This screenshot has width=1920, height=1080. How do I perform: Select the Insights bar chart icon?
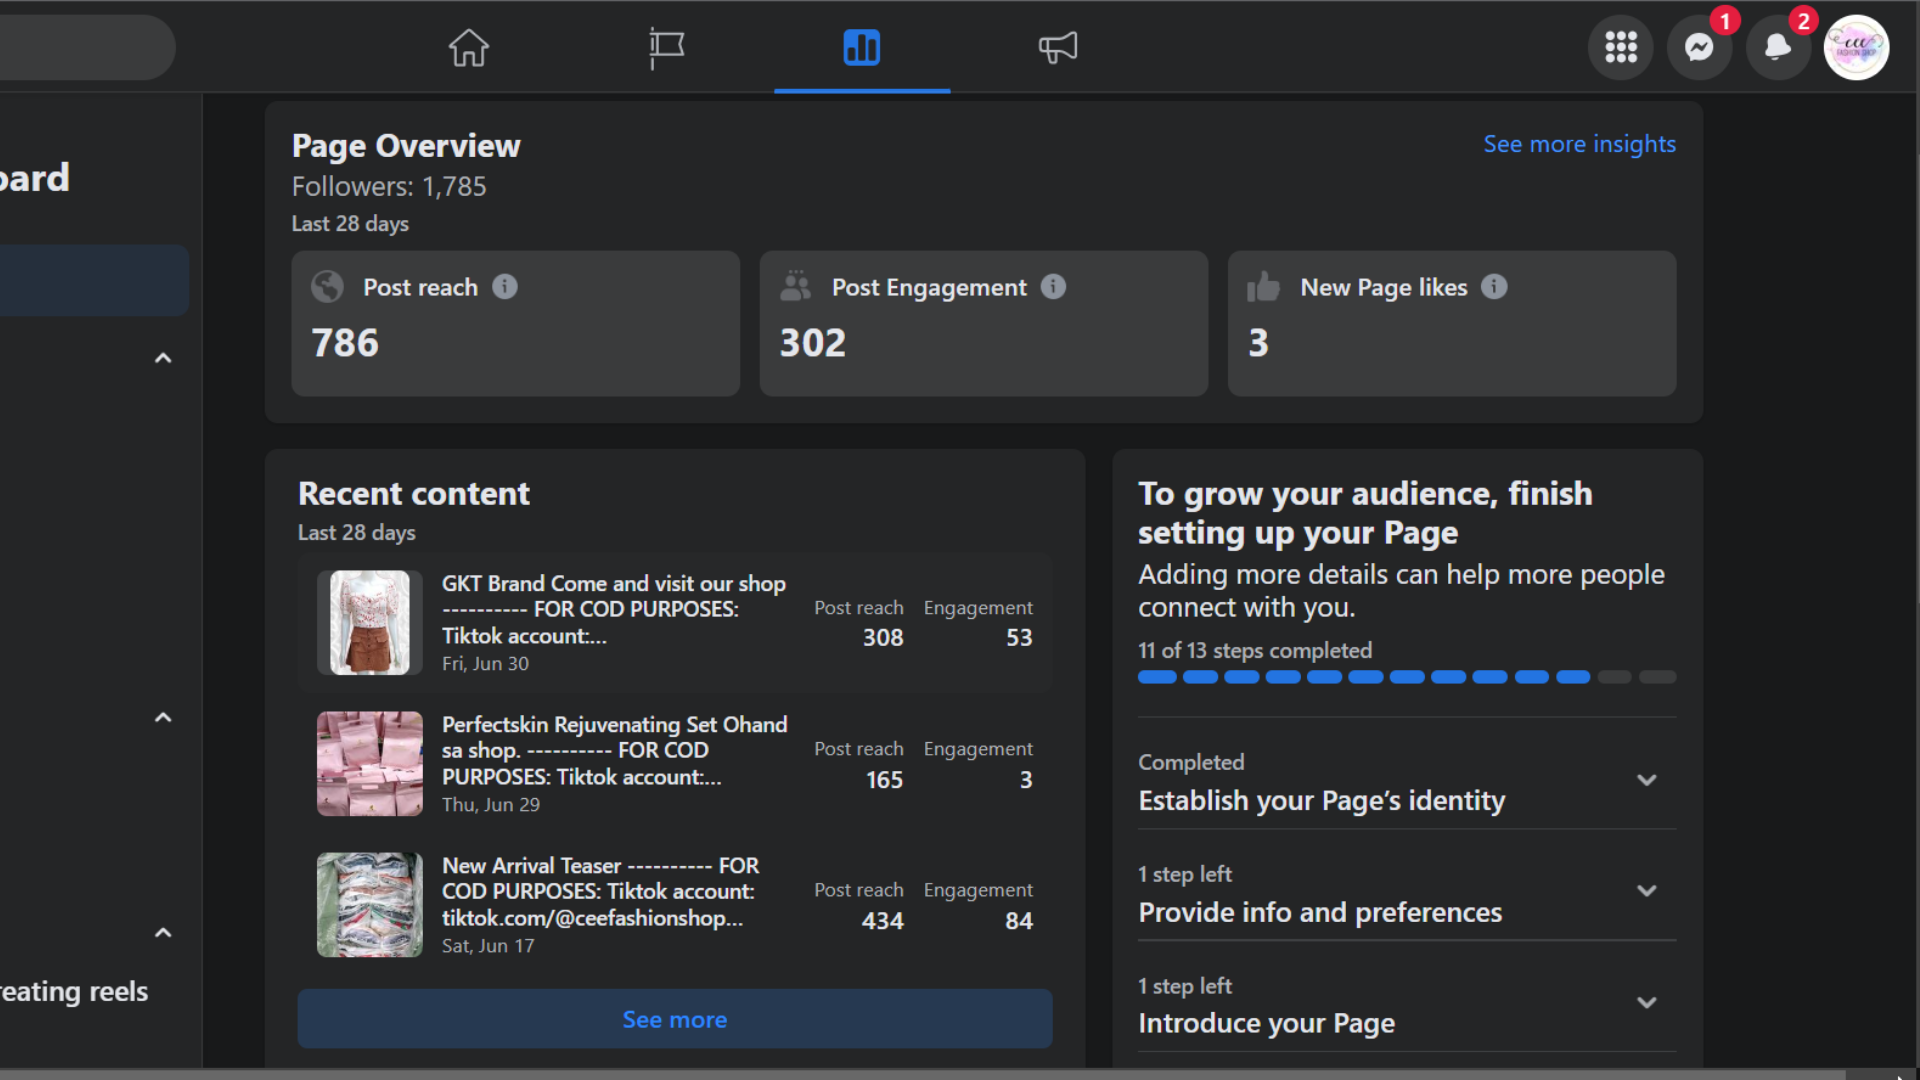click(861, 47)
